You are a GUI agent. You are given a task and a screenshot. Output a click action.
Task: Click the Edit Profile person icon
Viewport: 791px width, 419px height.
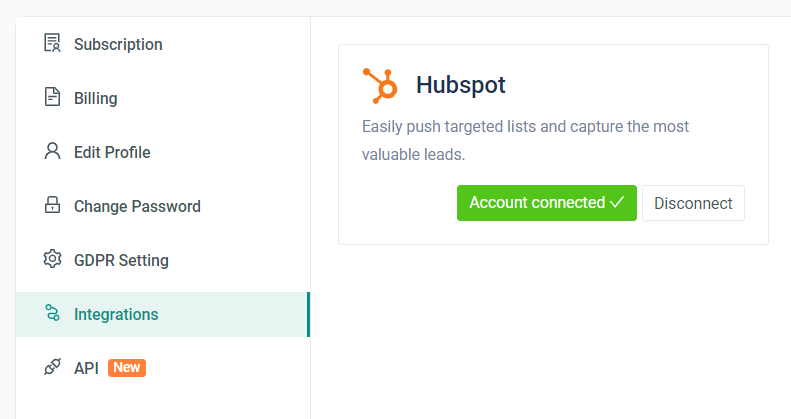(x=52, y=152)
